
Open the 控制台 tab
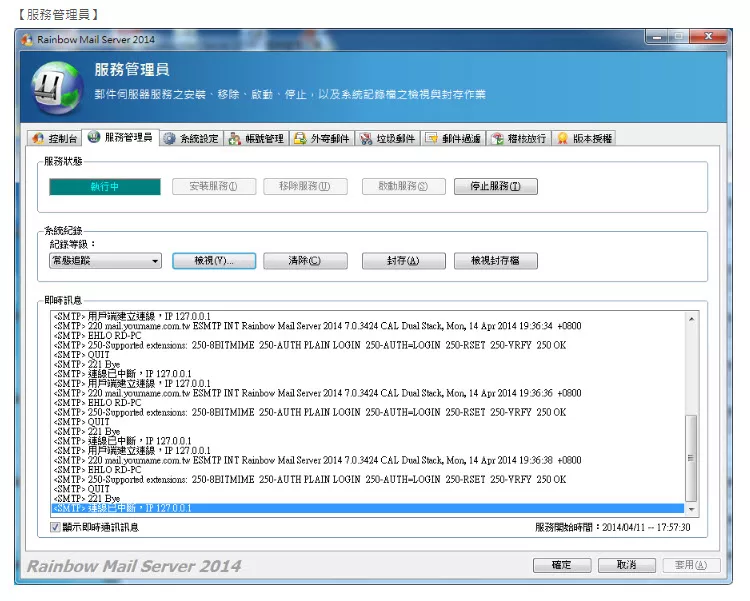(53, 139)
